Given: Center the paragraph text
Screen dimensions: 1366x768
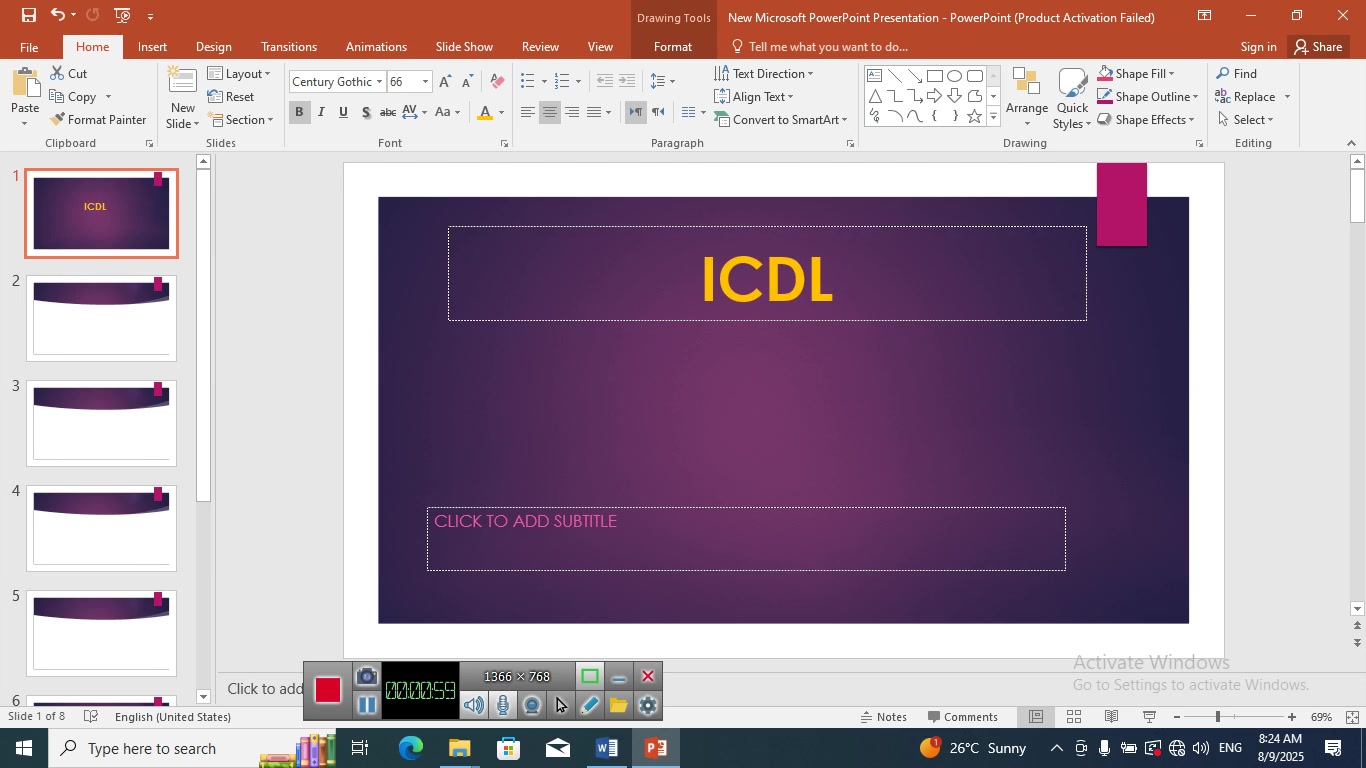Looking at the screenshot, I should 549,112.
